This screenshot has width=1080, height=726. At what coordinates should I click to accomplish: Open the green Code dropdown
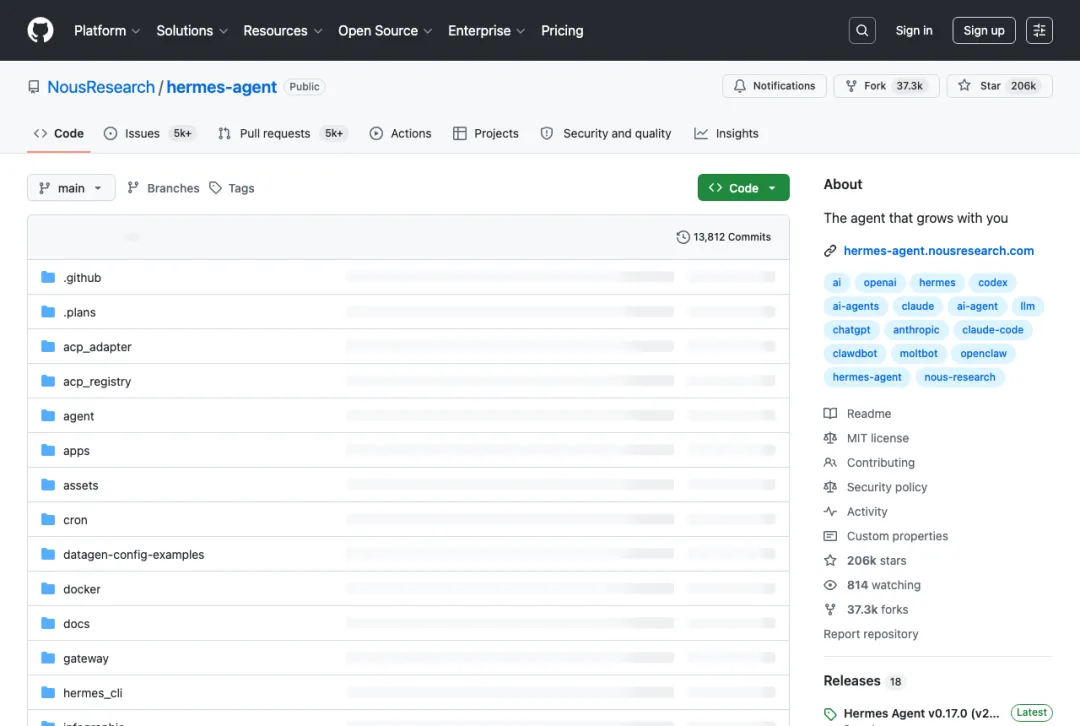[x=743, y=188]
